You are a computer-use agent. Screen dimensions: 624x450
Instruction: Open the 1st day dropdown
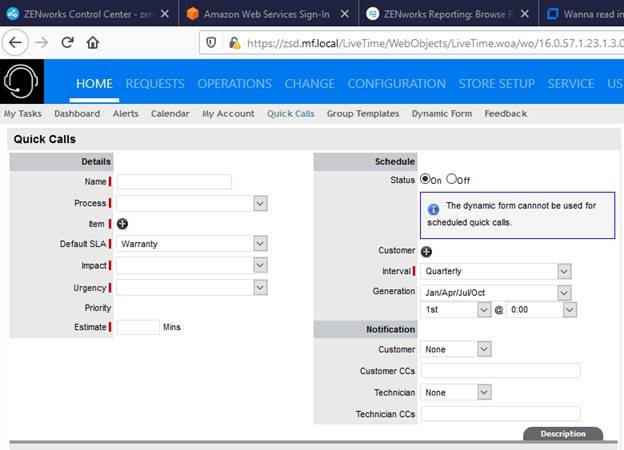click(456, 310)
